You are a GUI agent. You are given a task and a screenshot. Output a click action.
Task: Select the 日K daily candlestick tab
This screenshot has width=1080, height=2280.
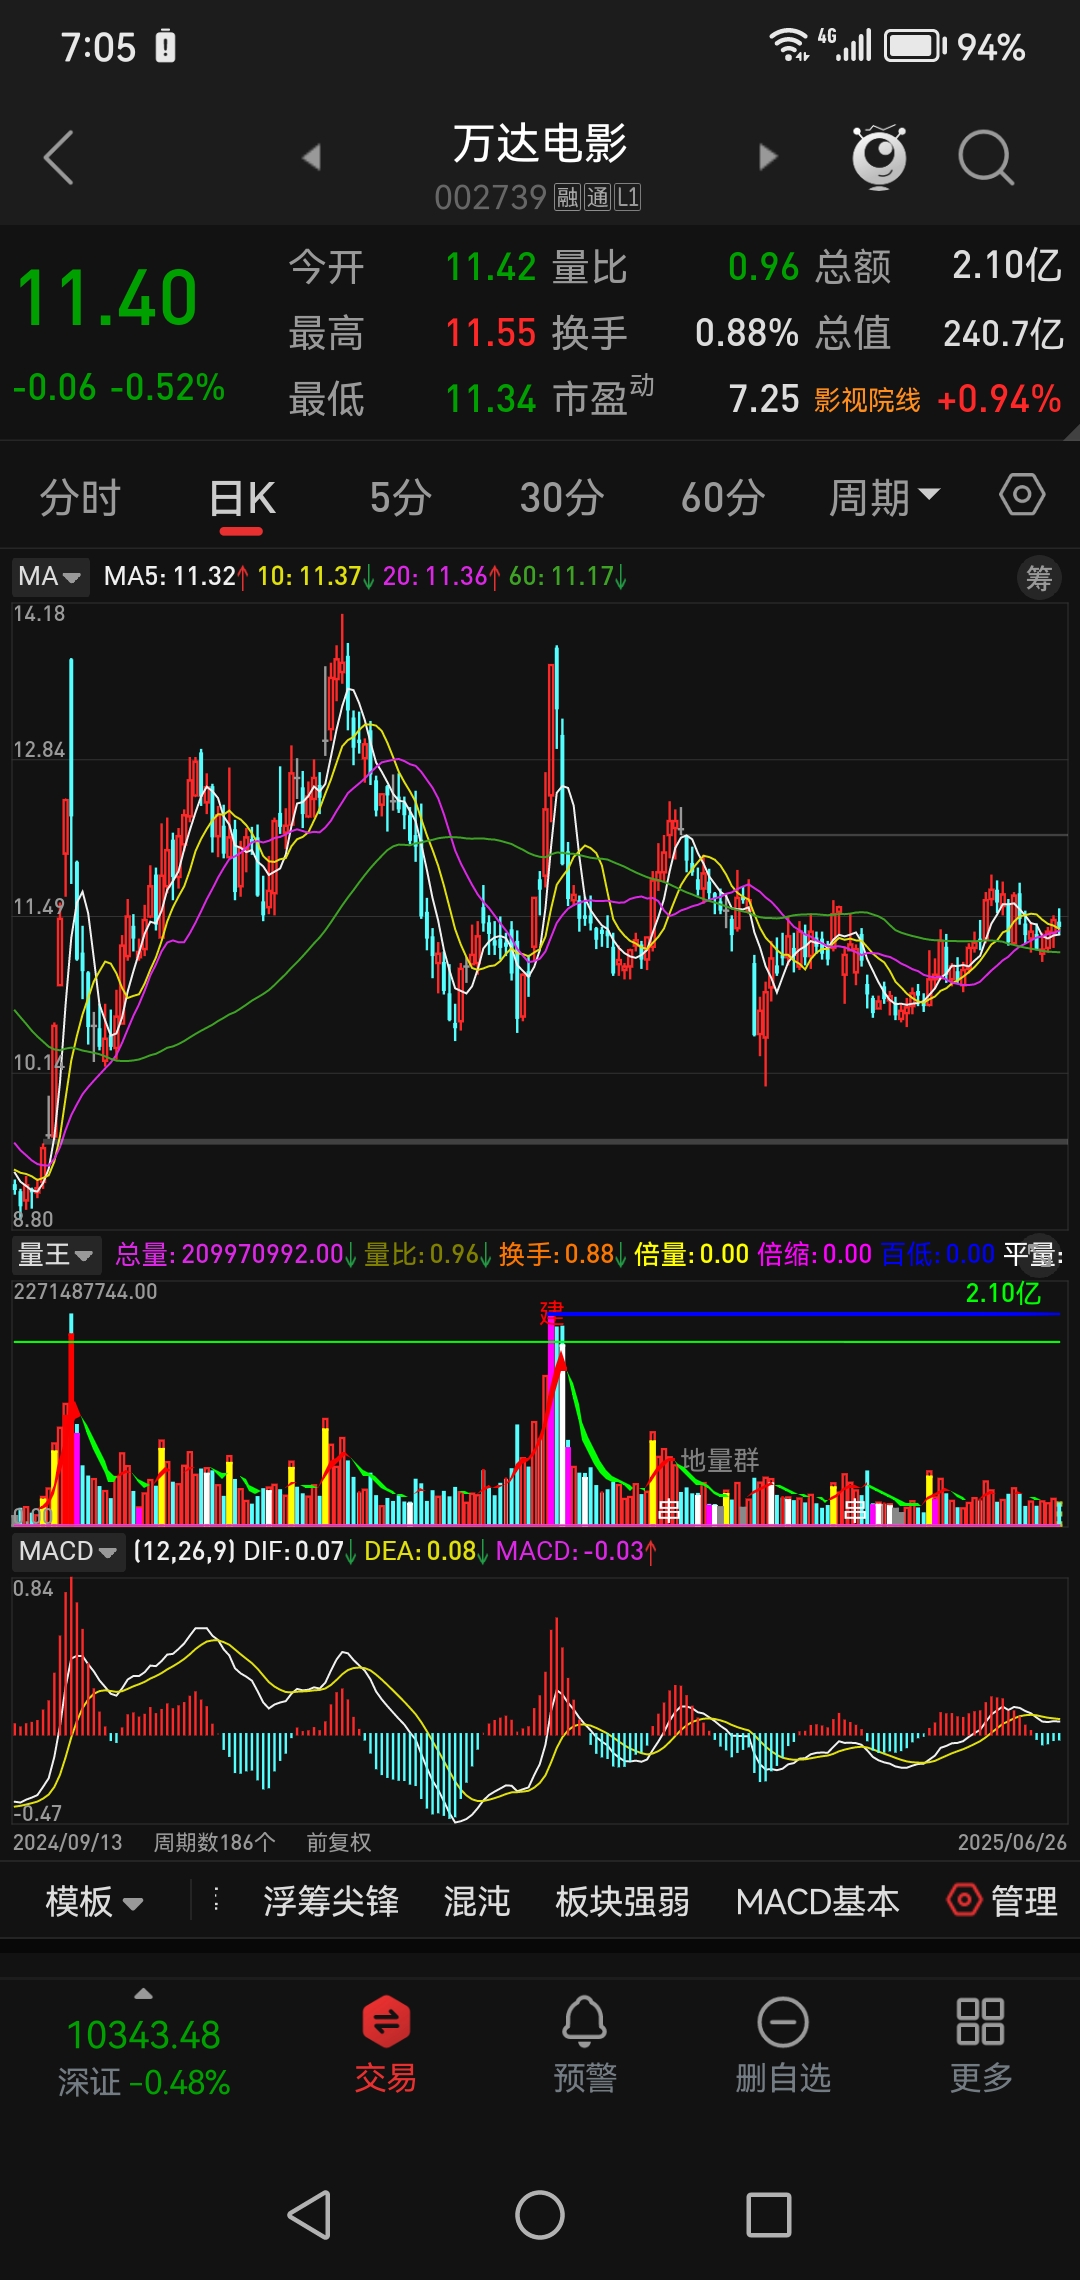(242, 497)
